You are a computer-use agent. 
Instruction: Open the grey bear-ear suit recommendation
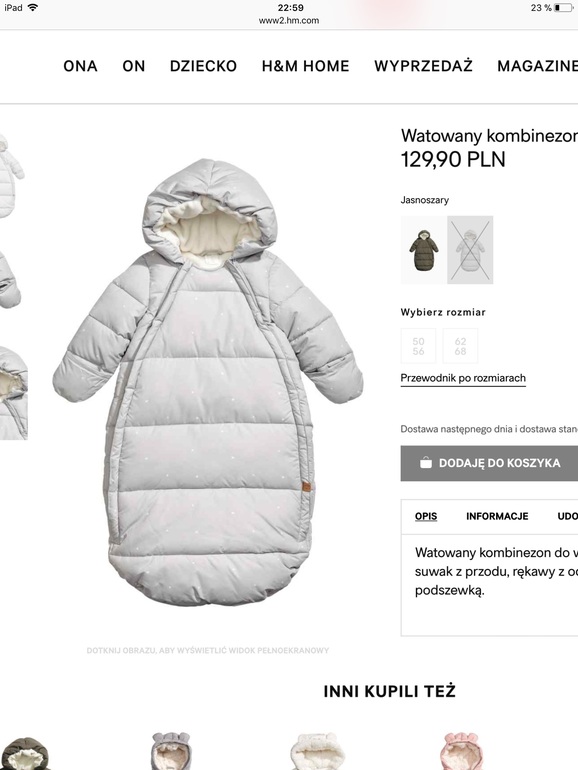click(170, 751)
